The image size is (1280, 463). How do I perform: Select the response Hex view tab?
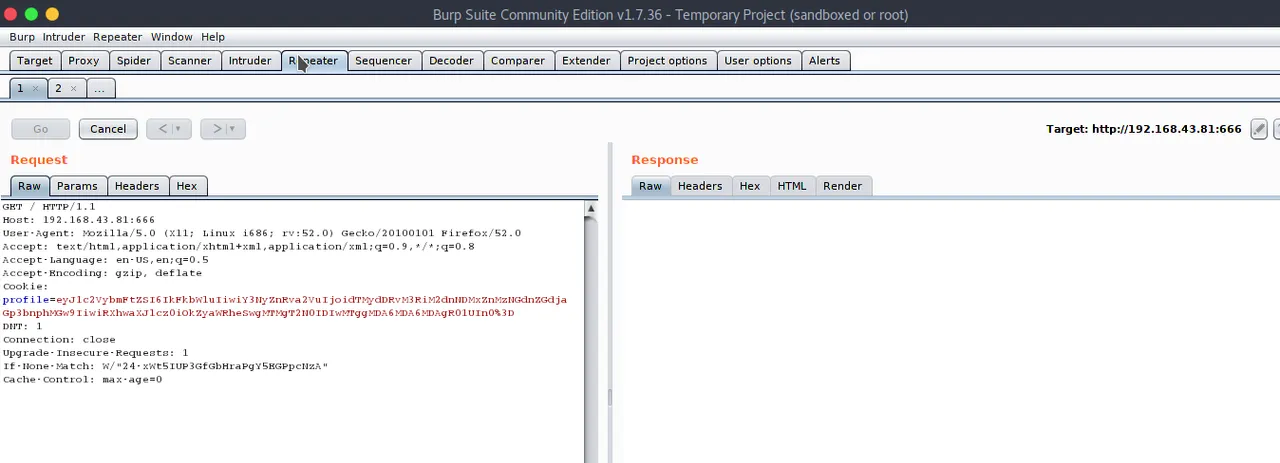pos(750,186)
